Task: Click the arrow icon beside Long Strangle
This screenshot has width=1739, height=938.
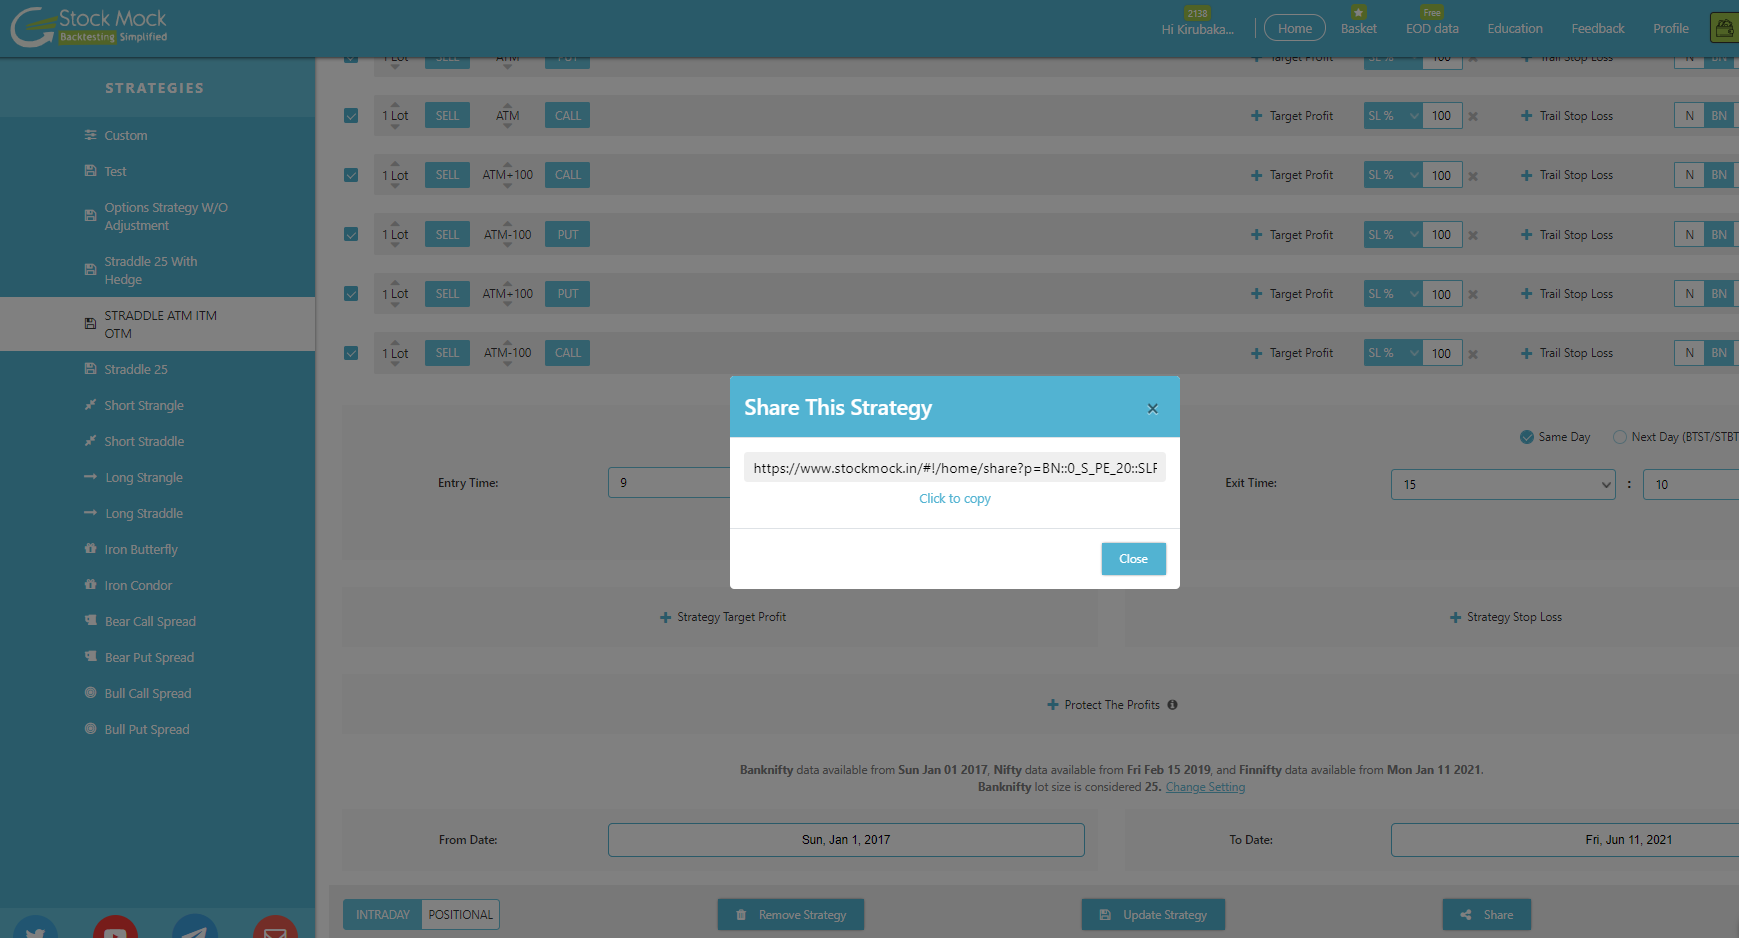Action: [x=91, y=477]
